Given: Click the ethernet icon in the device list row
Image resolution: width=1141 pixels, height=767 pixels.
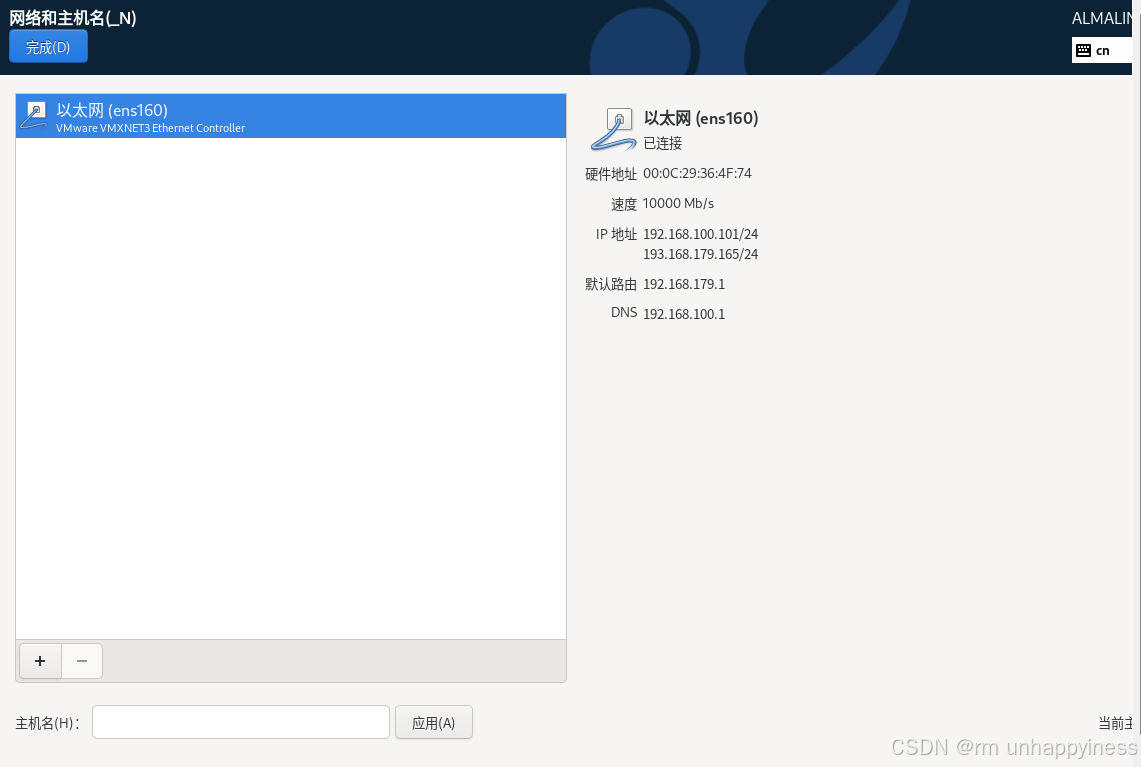Looking at the screenshot, I should 33,116.
